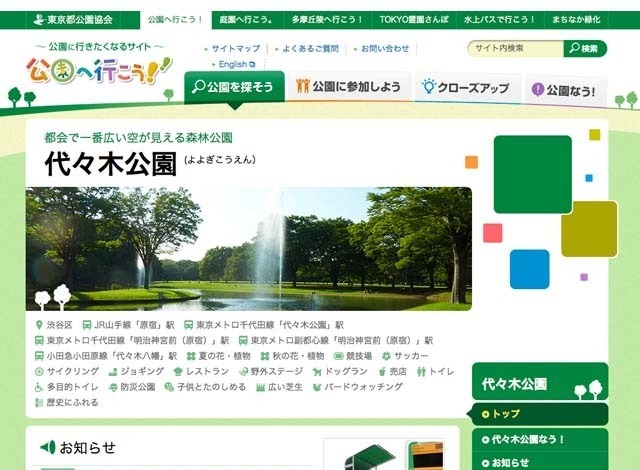This screenshot has width=640, height=470.
Task: Click the 小田急小田原線「代々木八幡」駅 tag
Action: (x=106, y=356)
